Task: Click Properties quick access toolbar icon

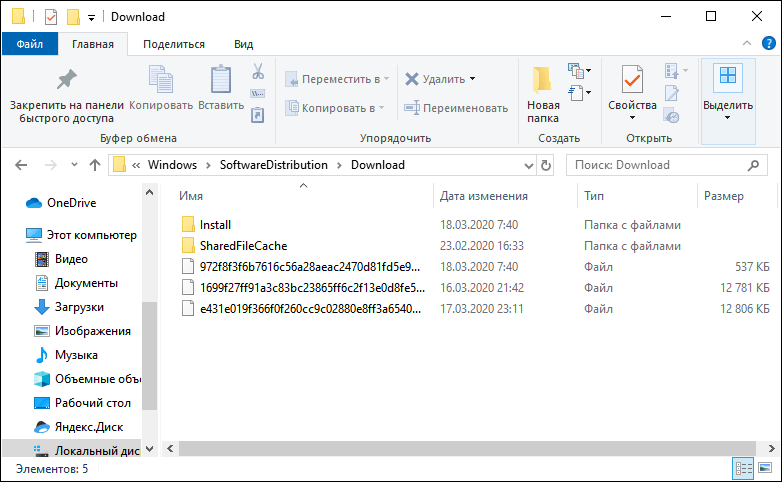Action: [51, 17]
